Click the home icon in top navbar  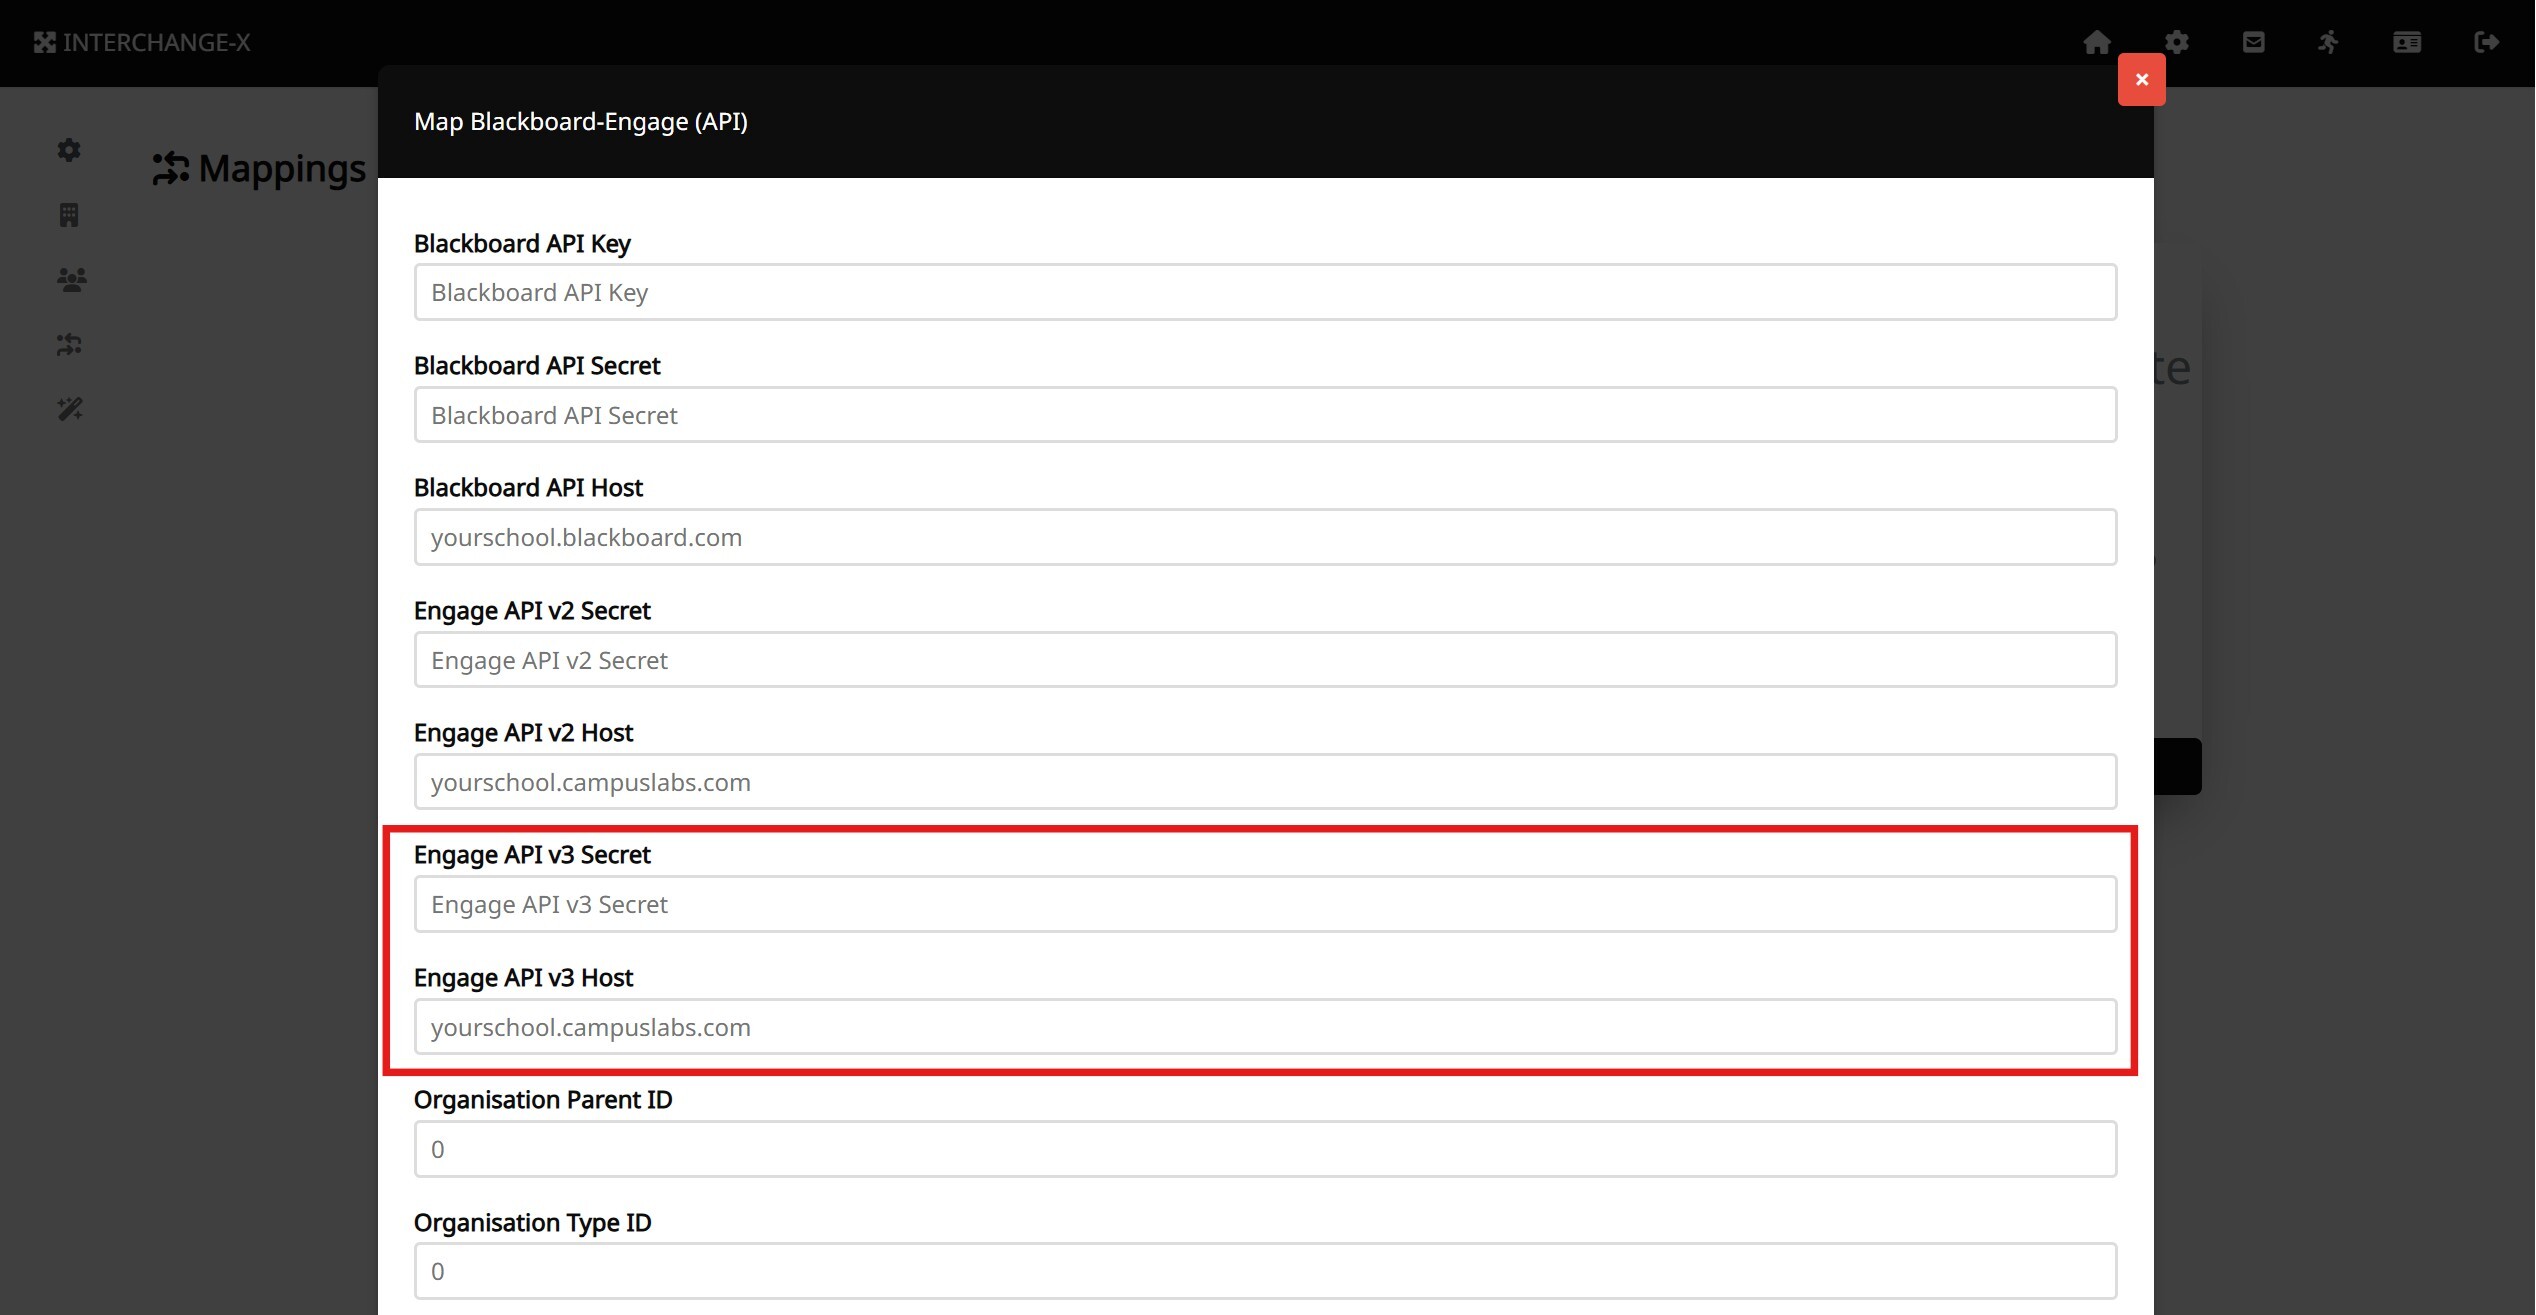pos(2097,42)
